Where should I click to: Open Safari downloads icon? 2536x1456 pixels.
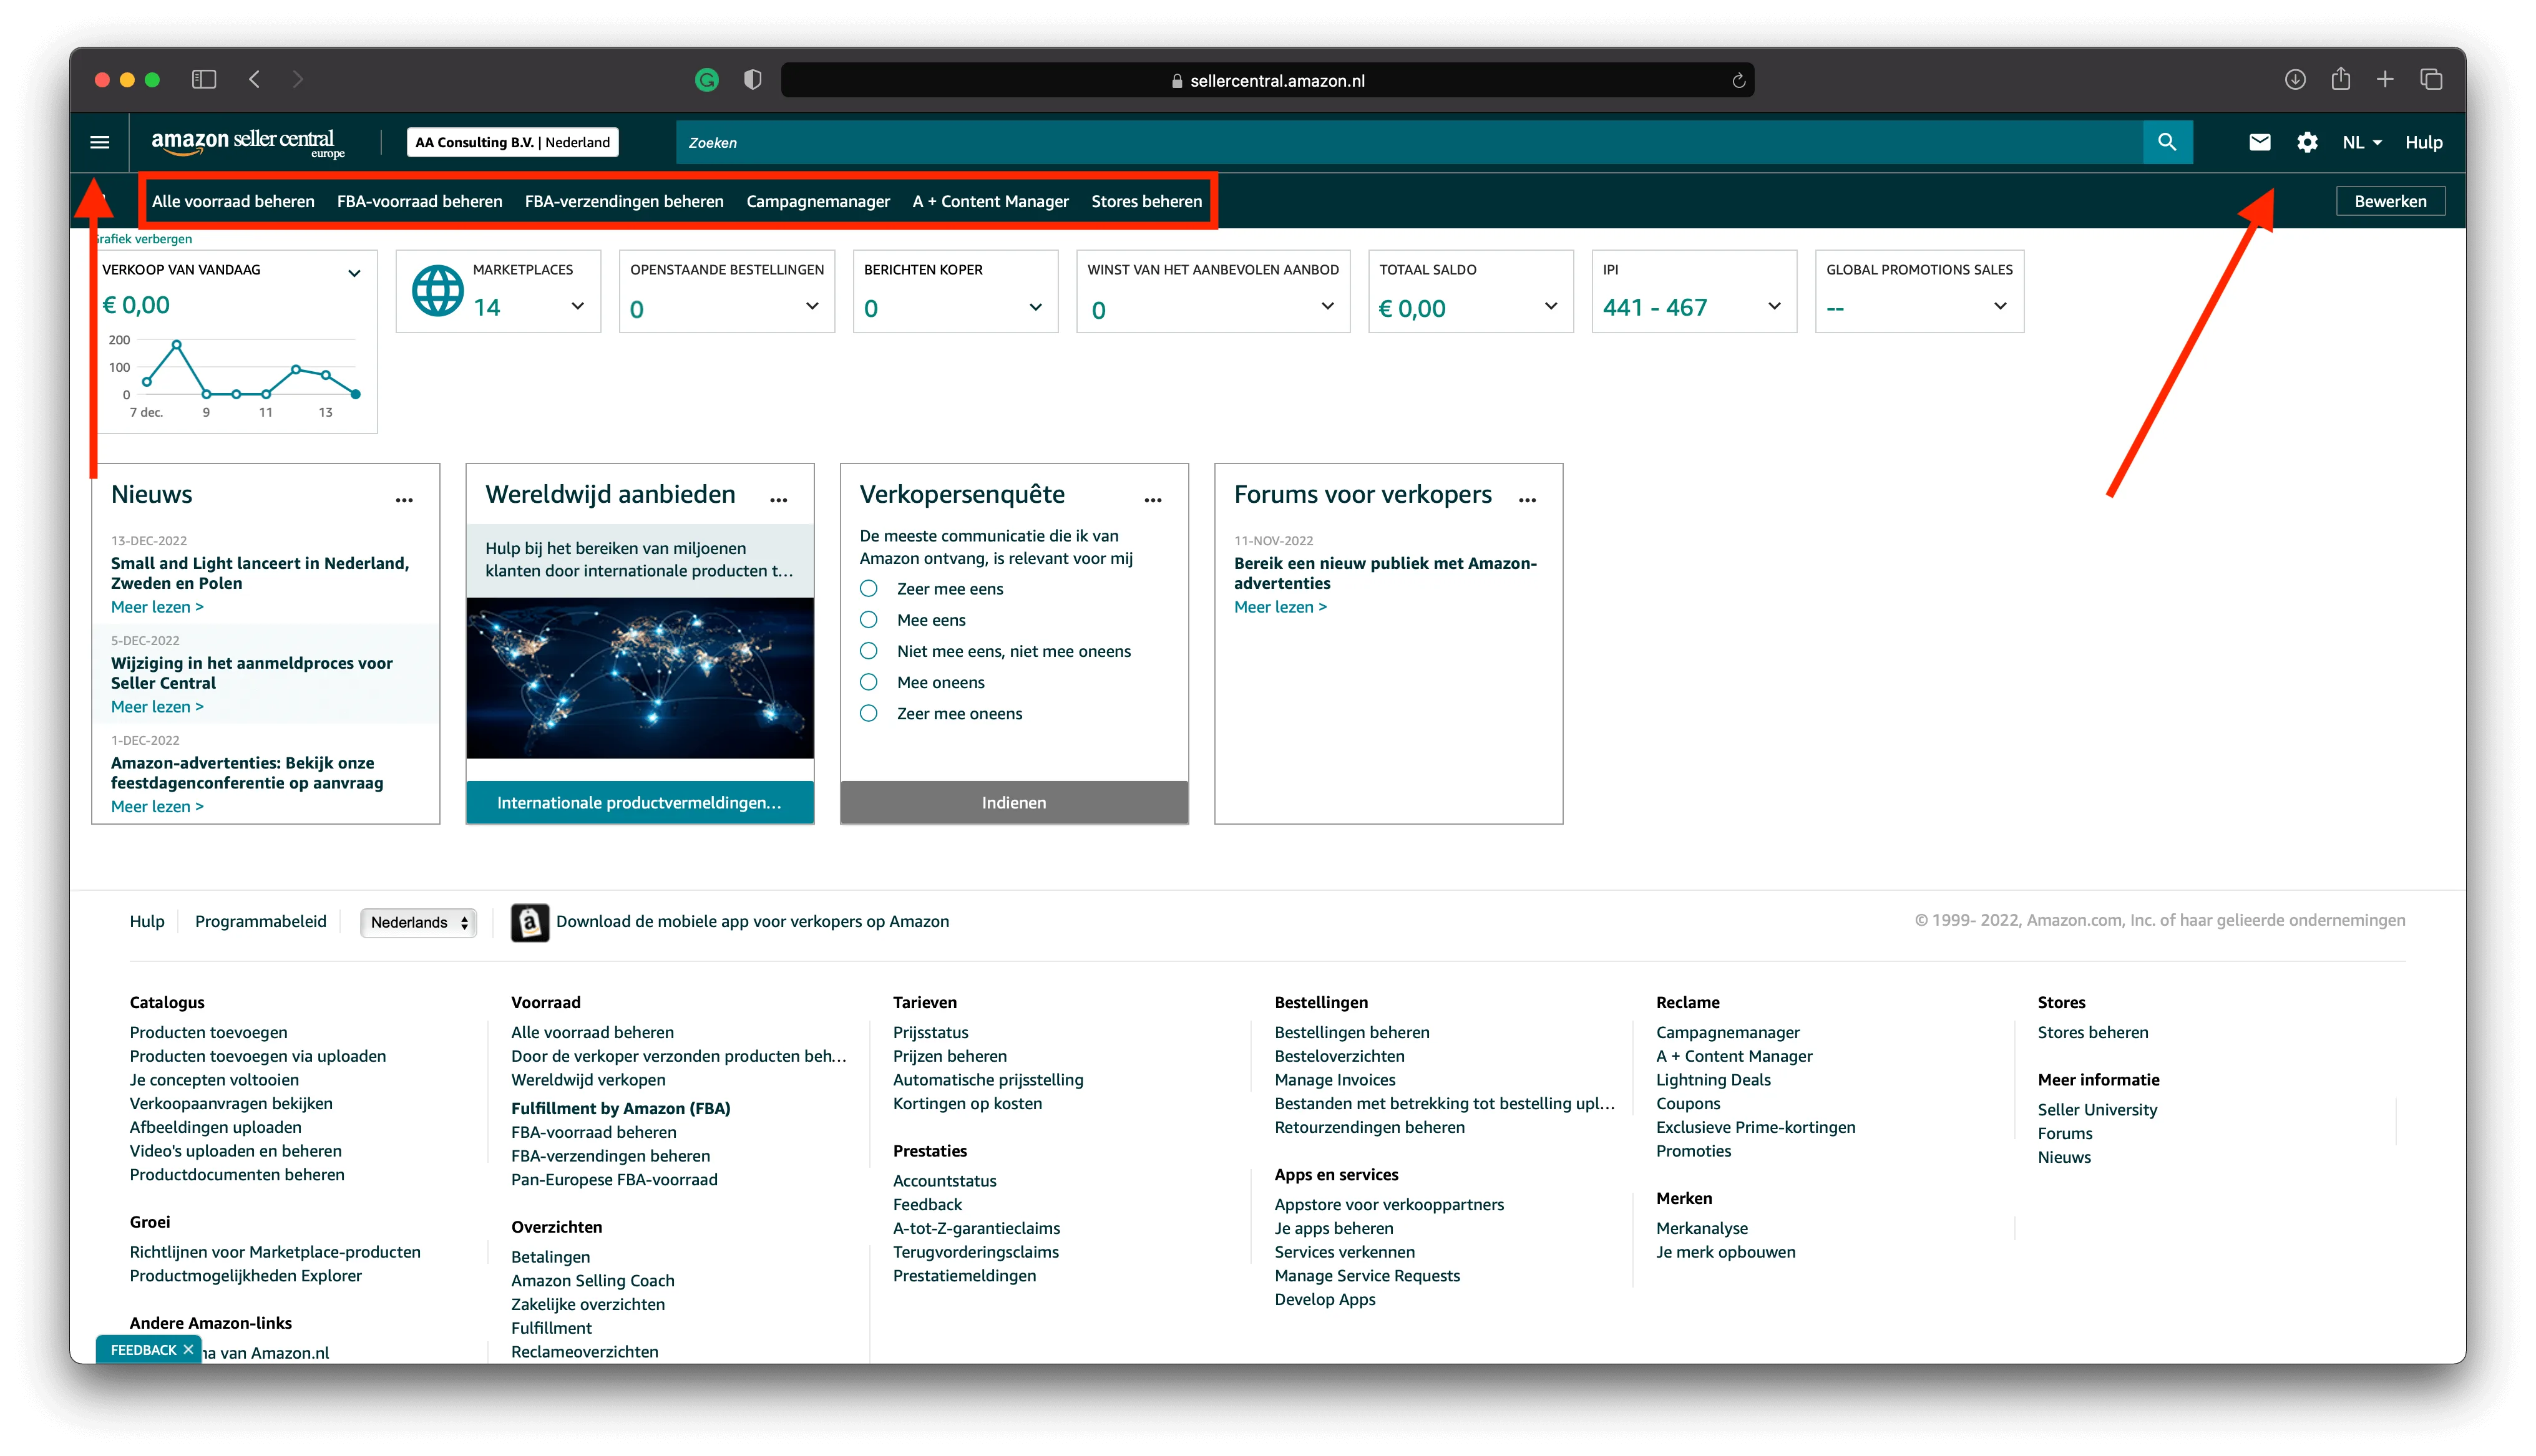tap(2295, 79)
